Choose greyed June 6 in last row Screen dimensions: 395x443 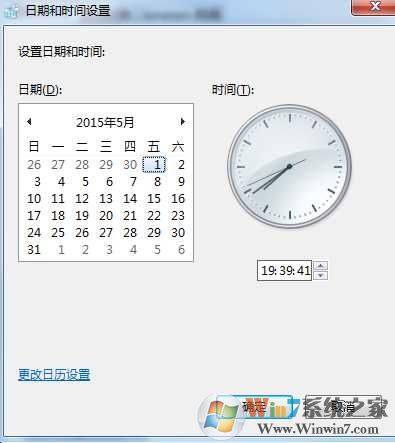pyautogui.click(x=180, y=250)
